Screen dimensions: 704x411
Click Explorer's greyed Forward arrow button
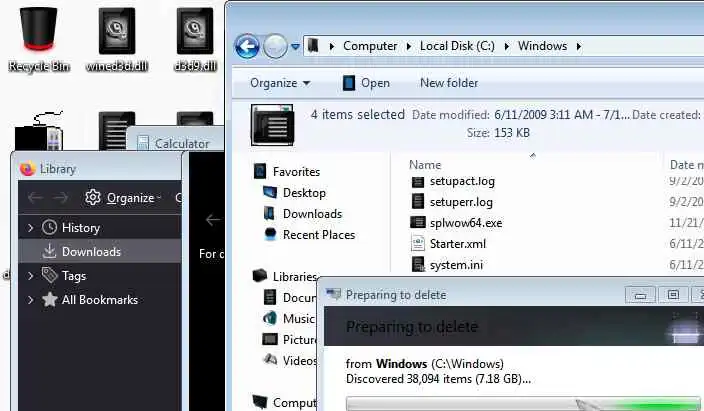(275, 46)
